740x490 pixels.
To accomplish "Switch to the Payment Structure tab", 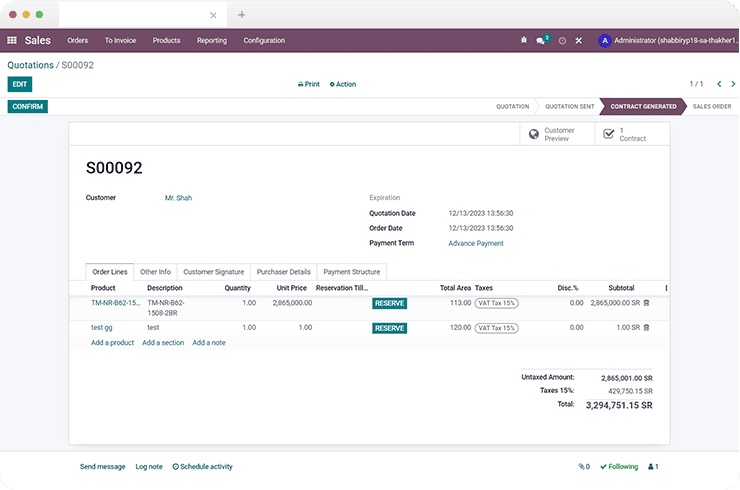I will point(351,271).
